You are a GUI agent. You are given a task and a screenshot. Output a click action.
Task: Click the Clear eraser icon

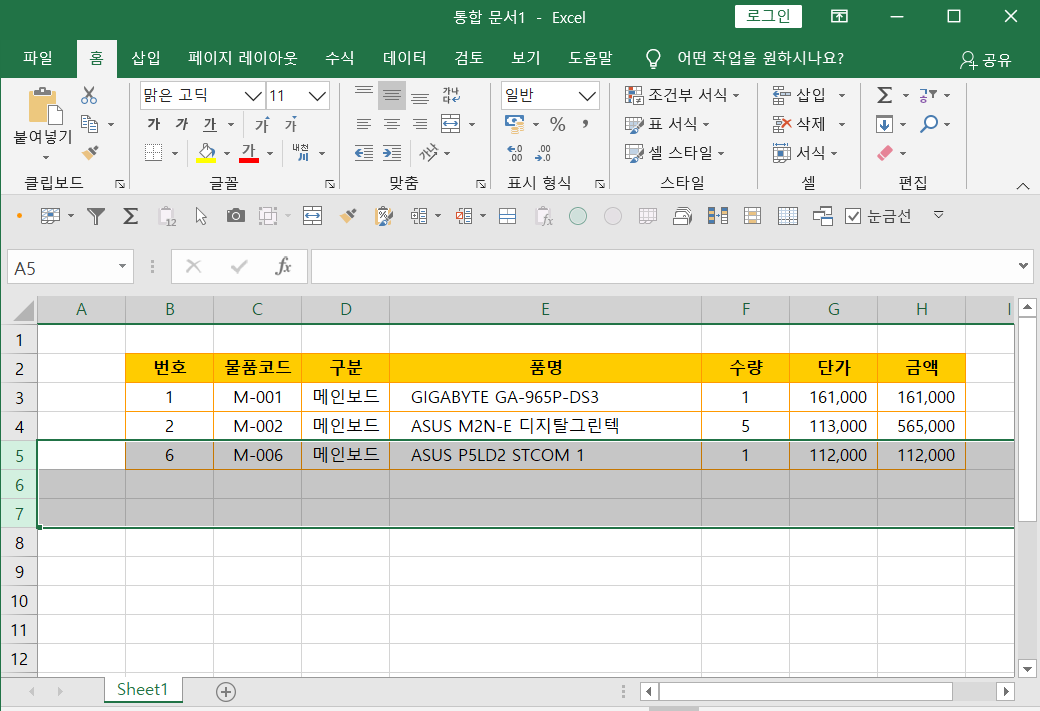tap(885, 153)
